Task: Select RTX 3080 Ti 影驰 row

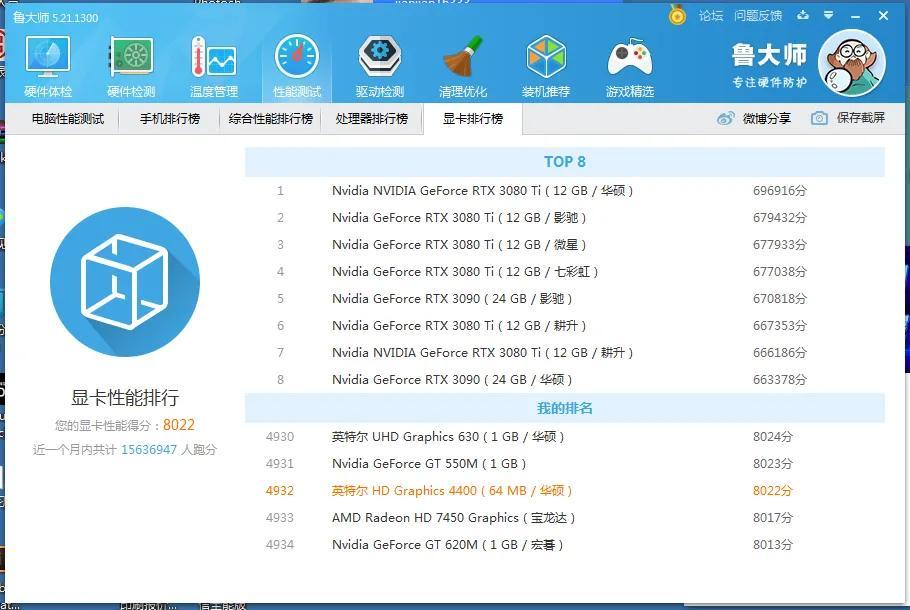Action: [565, 218]
